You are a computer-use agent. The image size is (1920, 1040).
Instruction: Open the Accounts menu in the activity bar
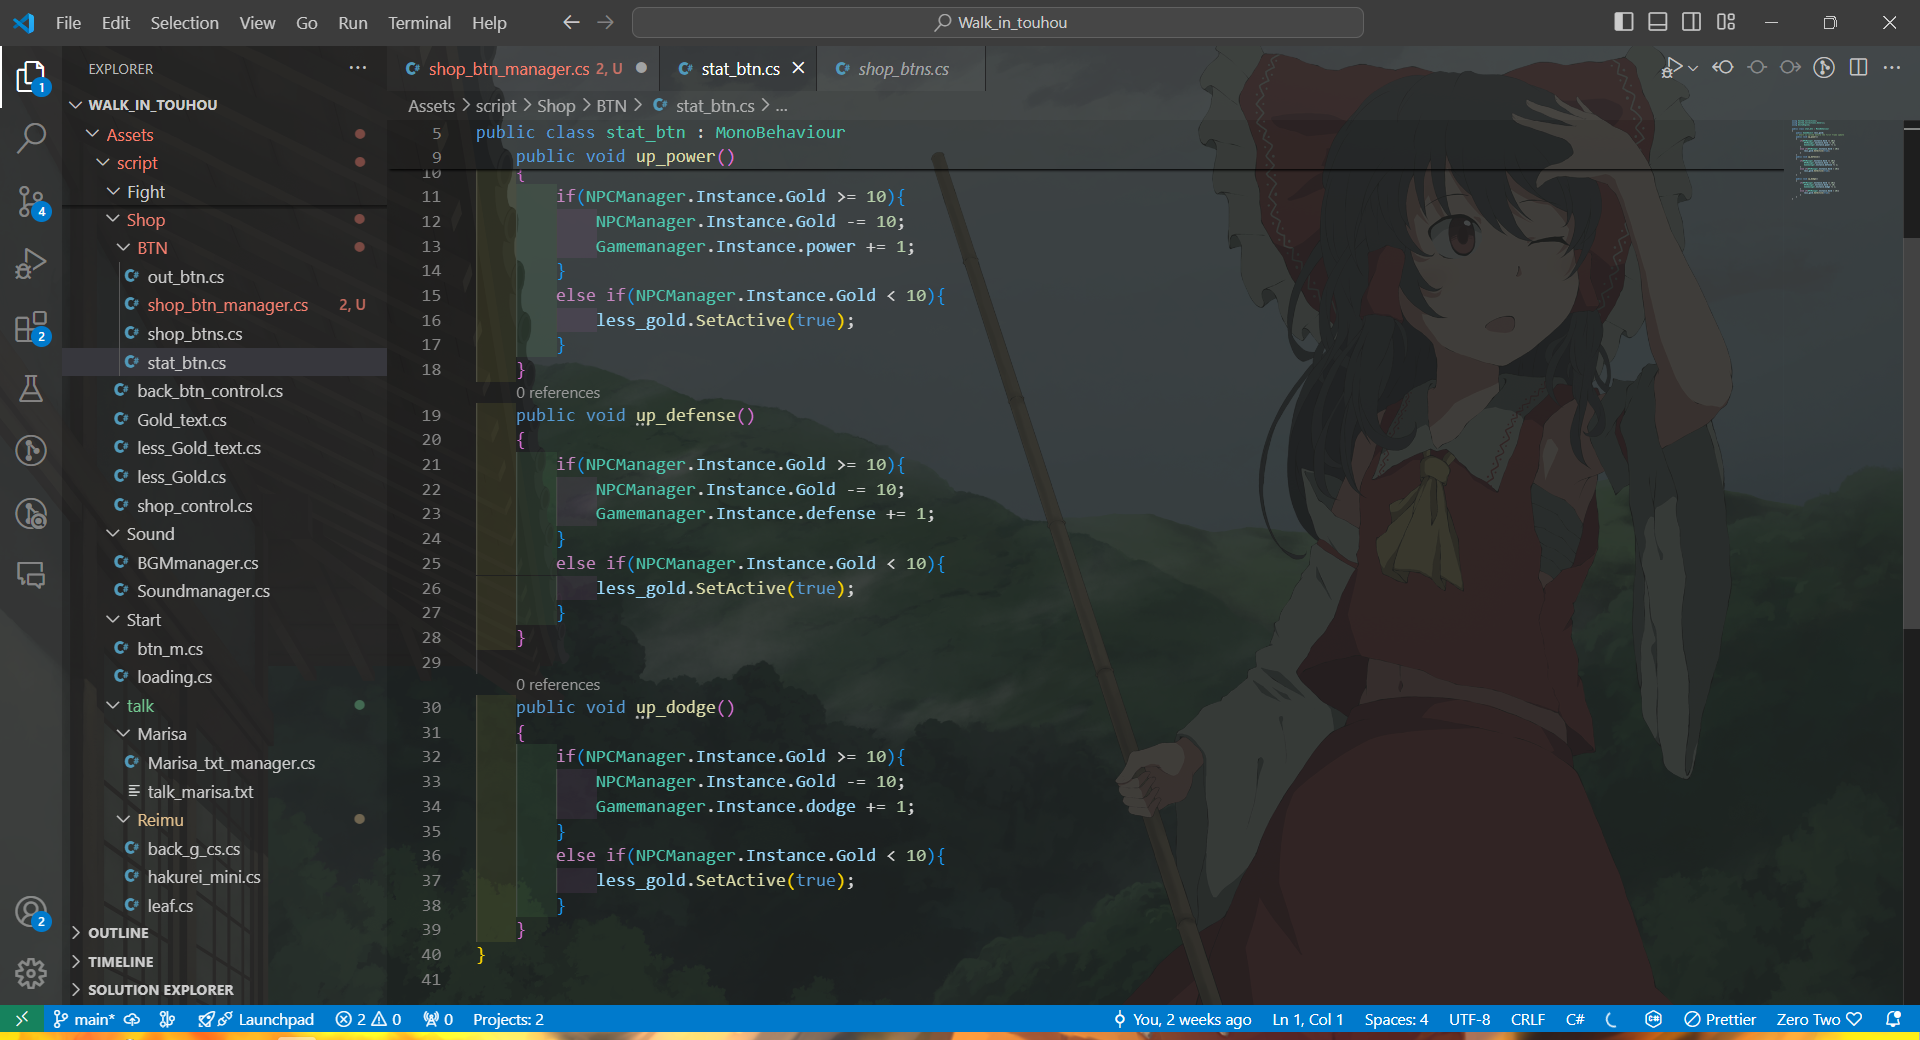pyautogui.click(x=31, y=912)
